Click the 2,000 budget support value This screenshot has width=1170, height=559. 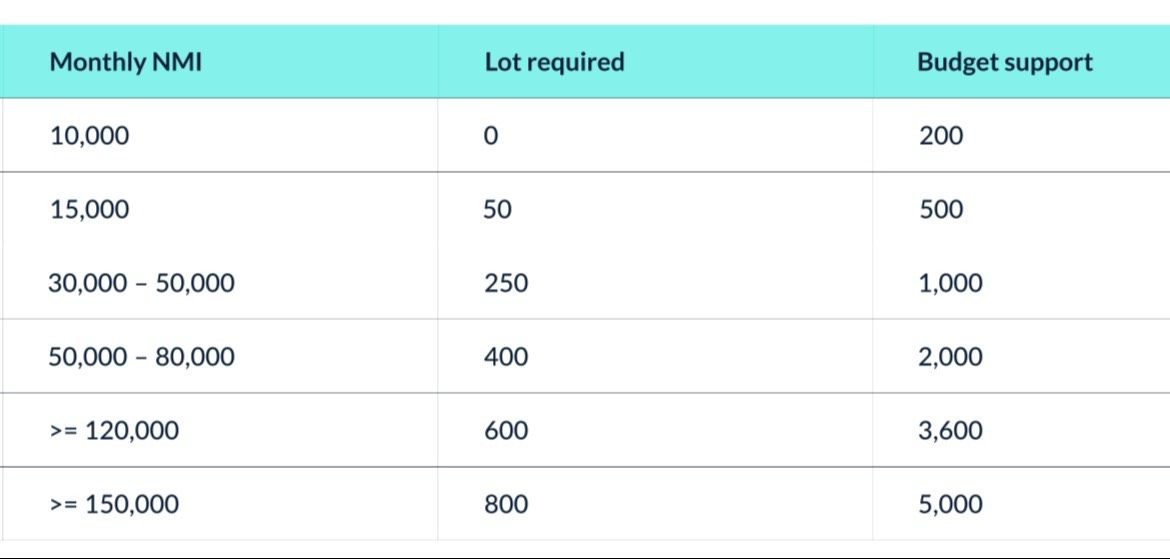pyautogui.click(x=950, y=357)
